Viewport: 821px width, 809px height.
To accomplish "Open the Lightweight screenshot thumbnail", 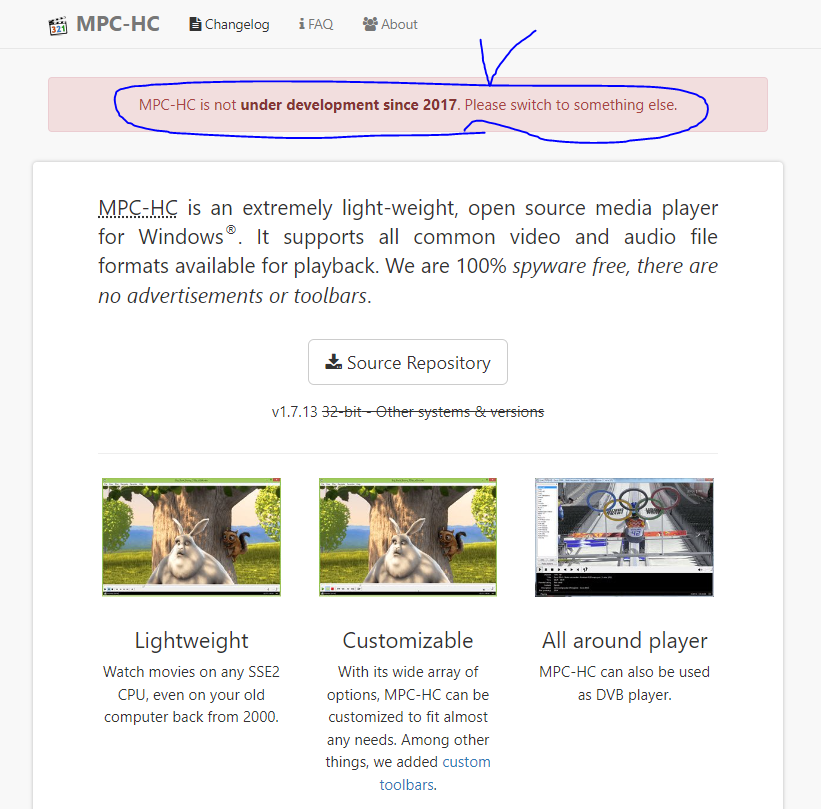I will pos(191,537).
